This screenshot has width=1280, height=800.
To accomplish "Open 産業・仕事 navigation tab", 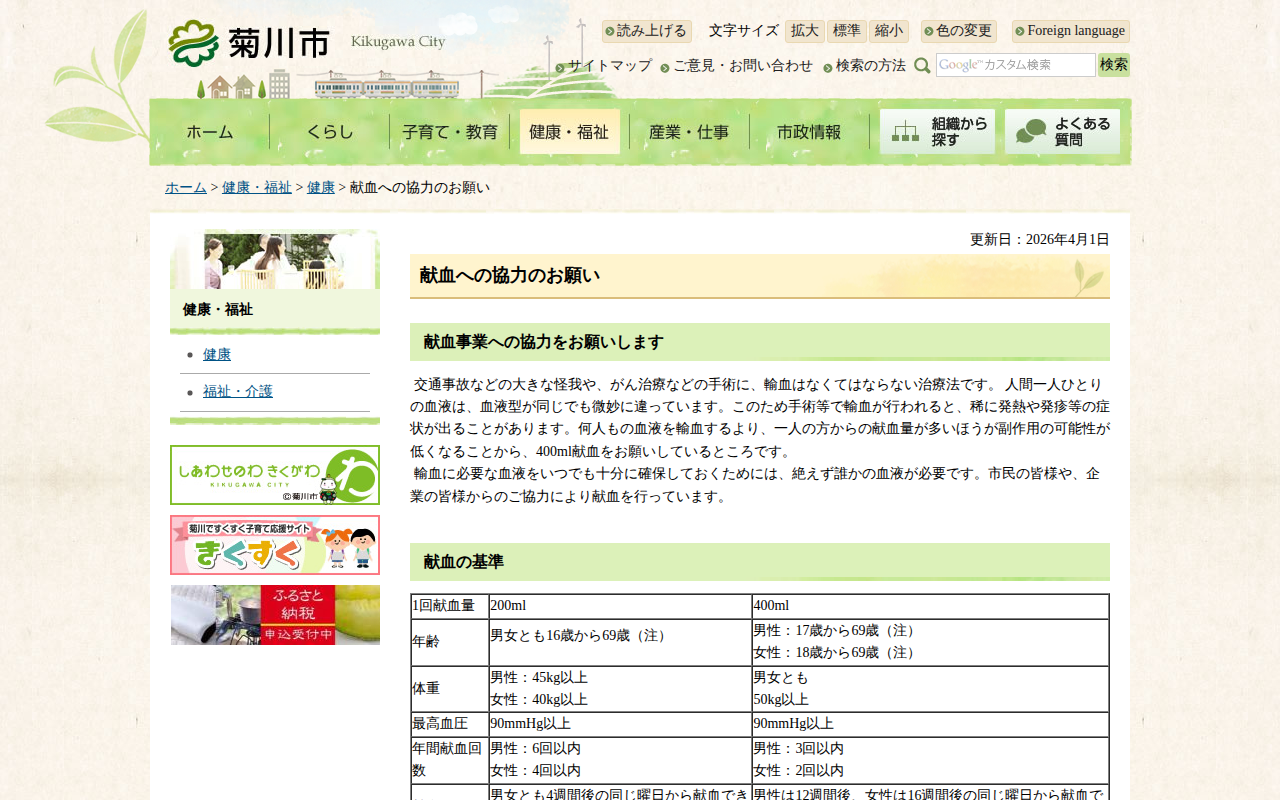I will 689,132.
